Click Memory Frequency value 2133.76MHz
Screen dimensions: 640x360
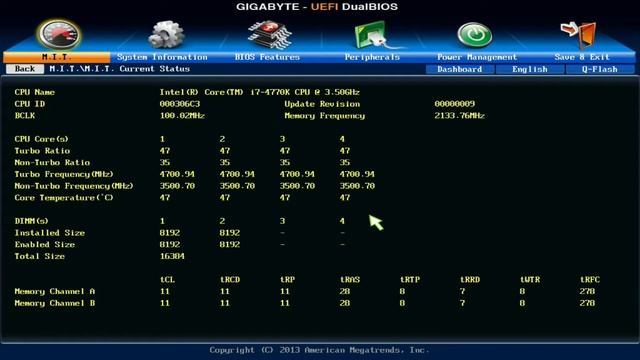(x=459, y=116)
